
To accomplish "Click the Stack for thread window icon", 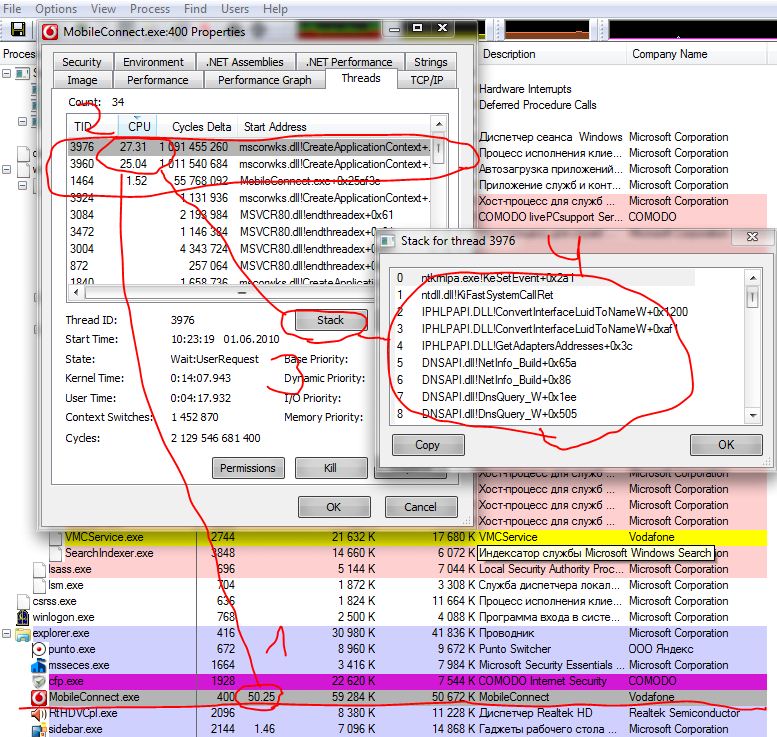I will pyautogui.click(x=387, y=241).
